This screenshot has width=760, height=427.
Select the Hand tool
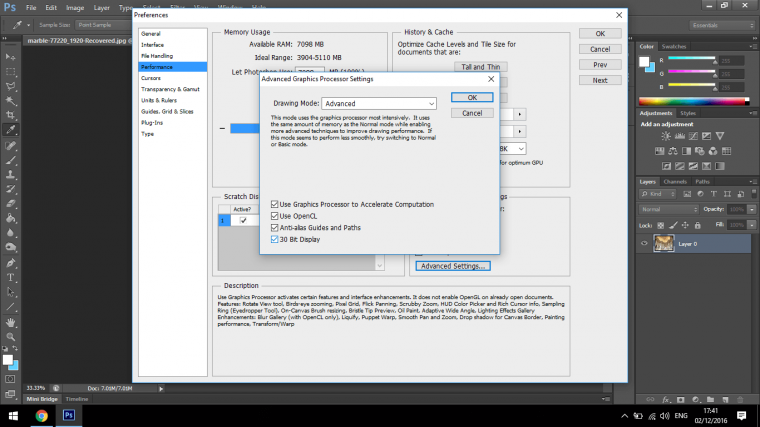[10, 322]
